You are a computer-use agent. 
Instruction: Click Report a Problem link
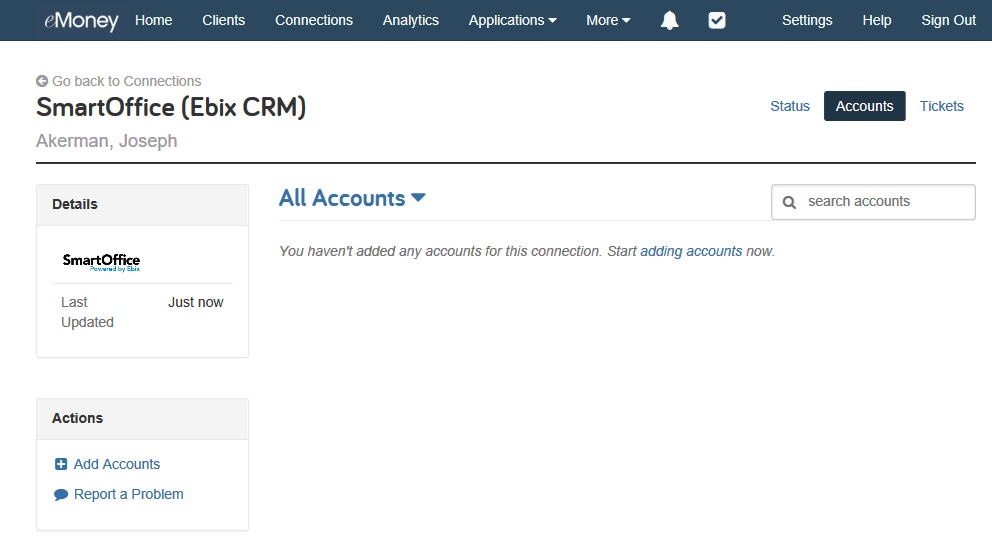tap(128, 495)
